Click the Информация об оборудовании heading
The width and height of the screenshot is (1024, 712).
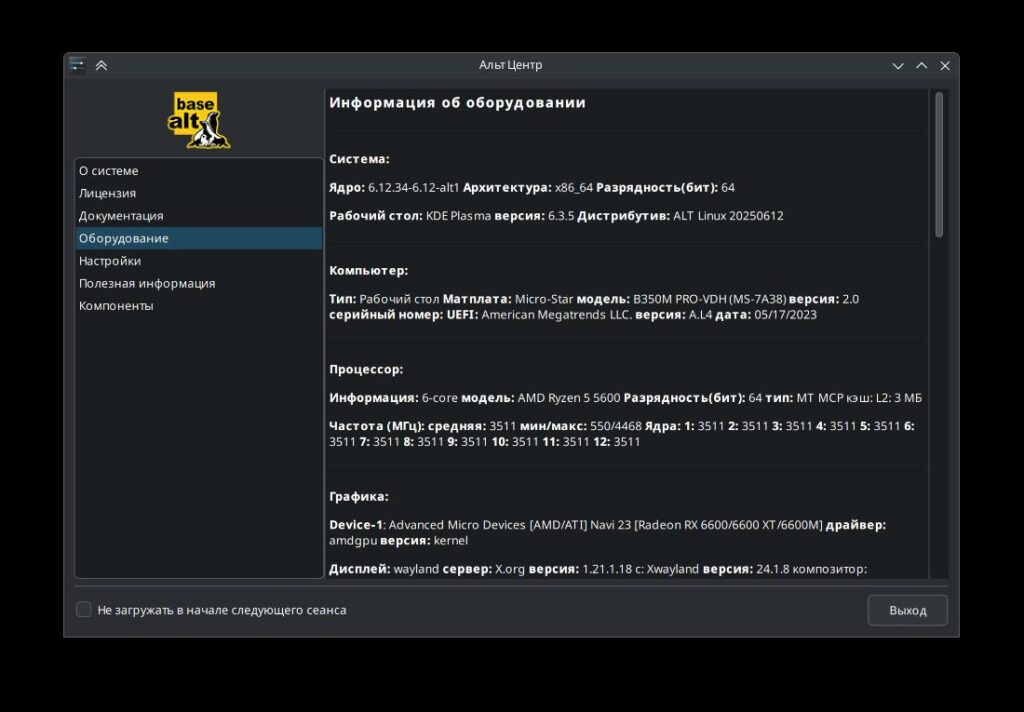coord(457,103)
